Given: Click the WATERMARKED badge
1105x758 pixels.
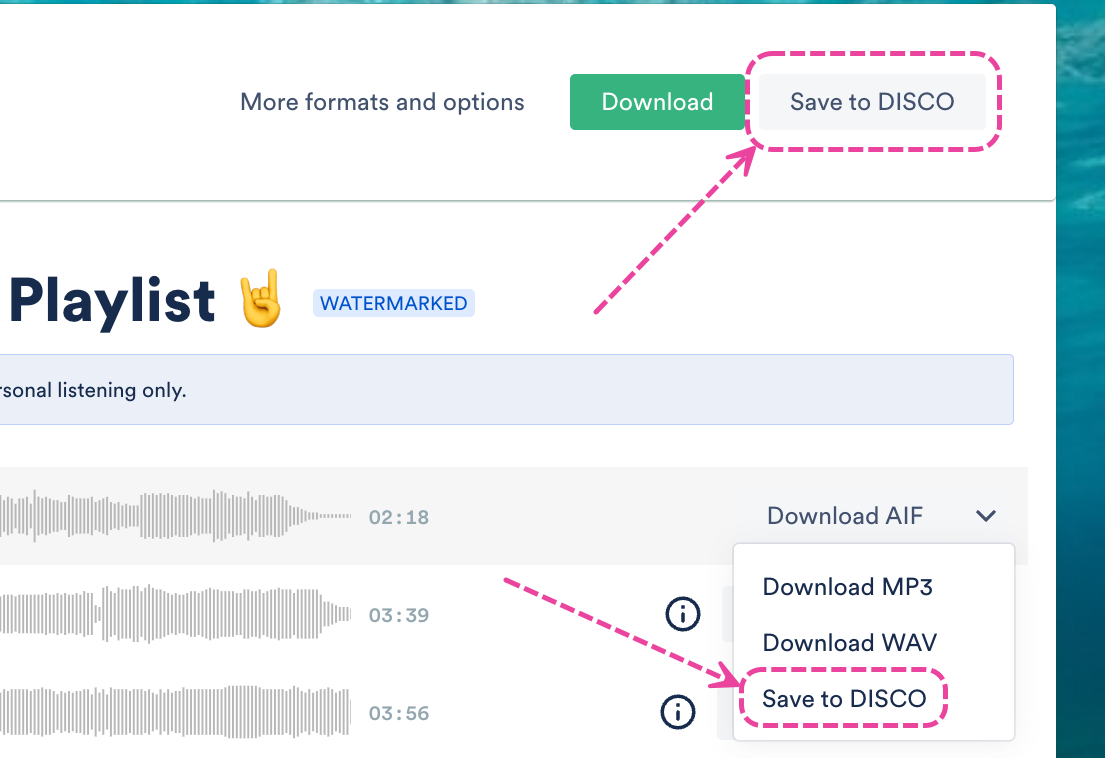Looking at the screenshot, I should click(393, 303).
